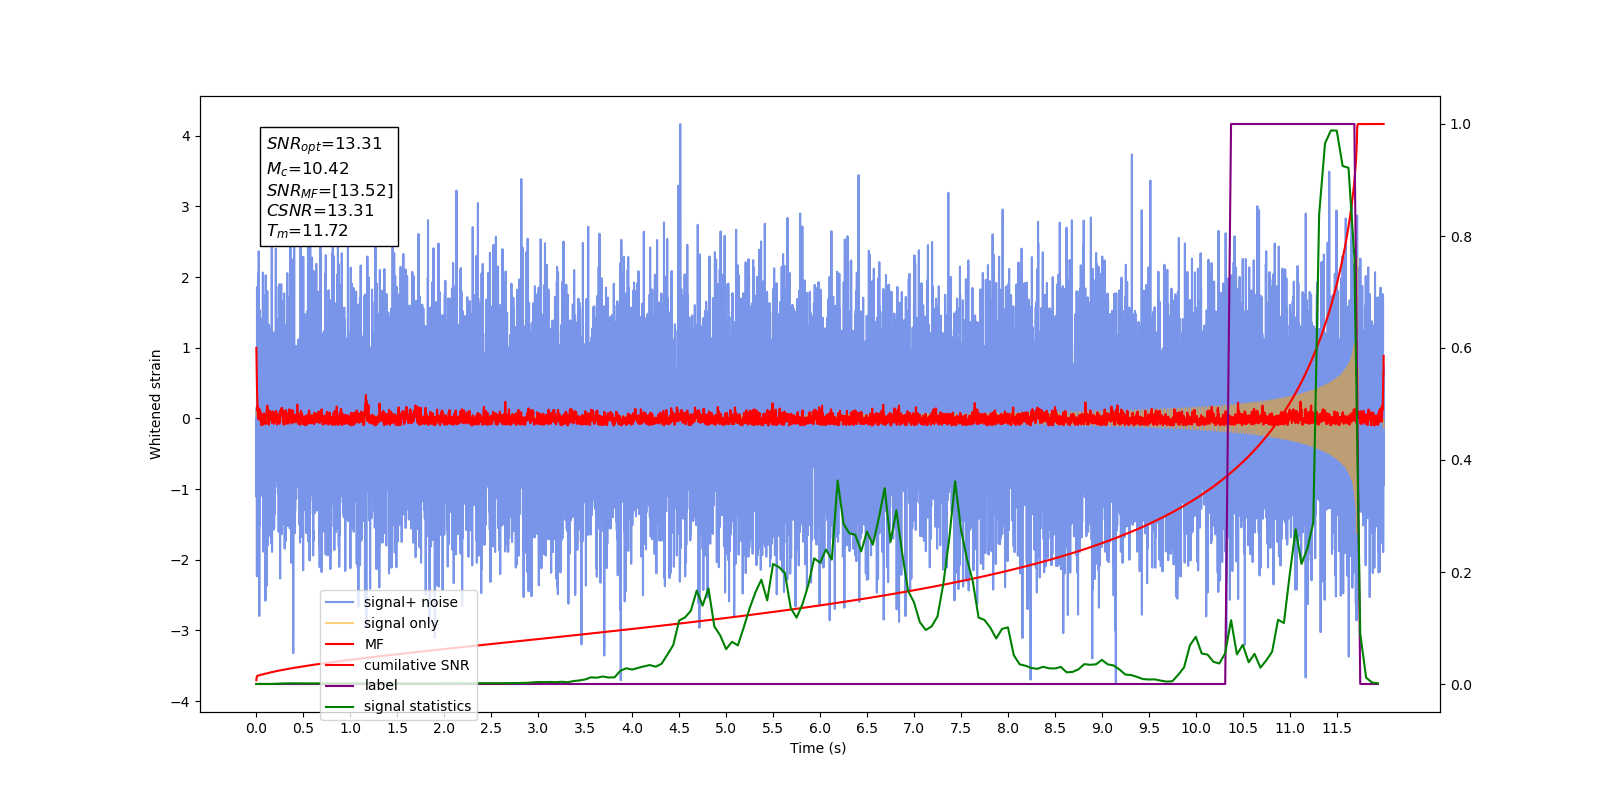
Task: Click the x-axis tick label 7.5
Action: [961, 728]
